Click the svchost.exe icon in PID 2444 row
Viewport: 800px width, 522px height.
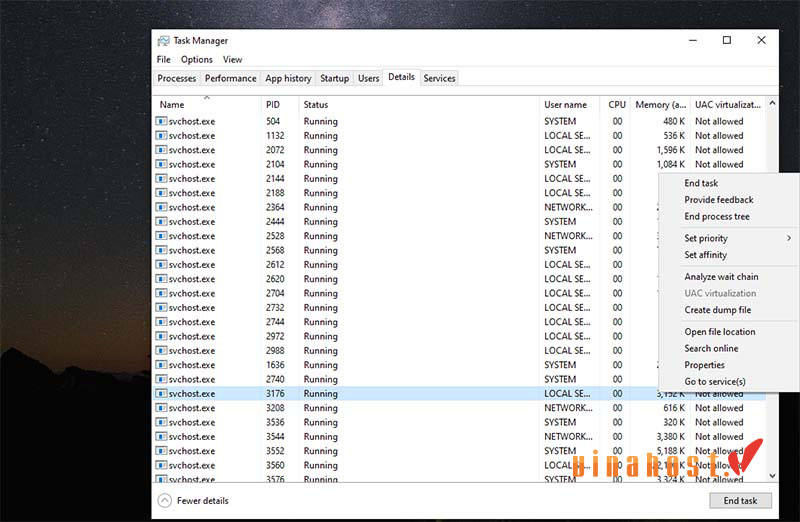[x=161, y=221]
